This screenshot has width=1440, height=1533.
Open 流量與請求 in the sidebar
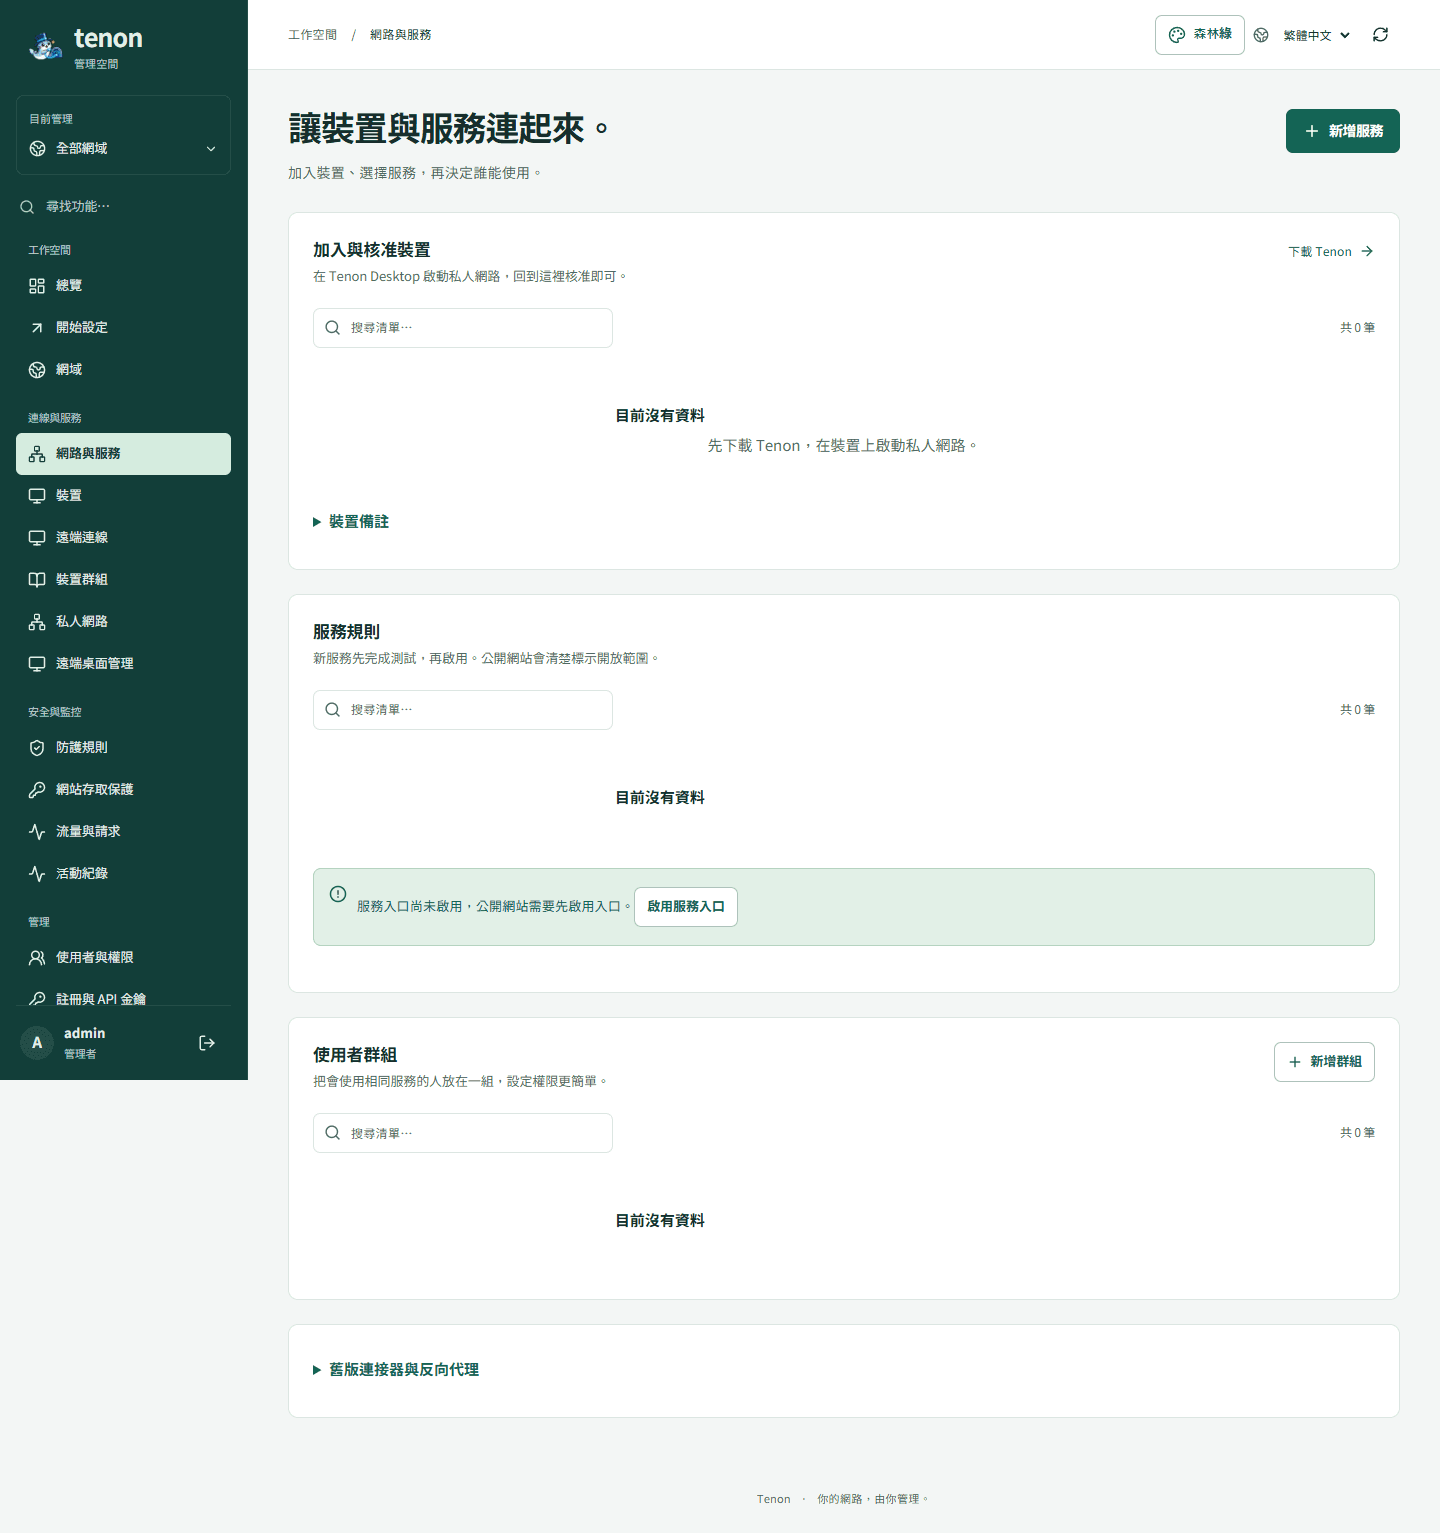tap(123, 832)
